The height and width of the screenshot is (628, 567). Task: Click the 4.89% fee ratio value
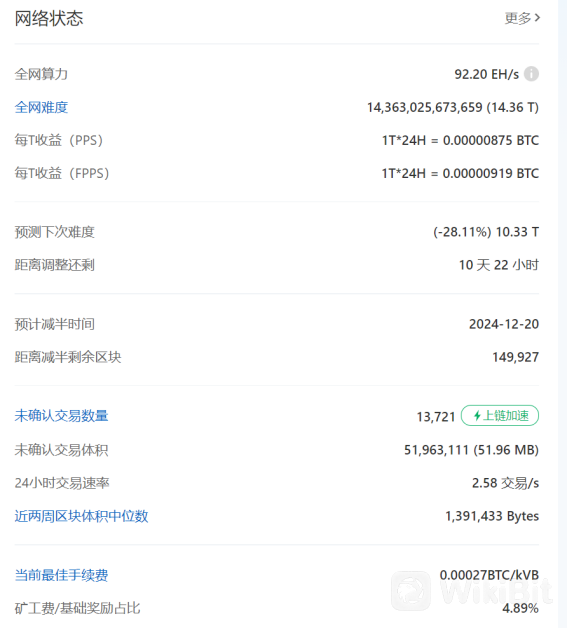click(x=521, y=608)
